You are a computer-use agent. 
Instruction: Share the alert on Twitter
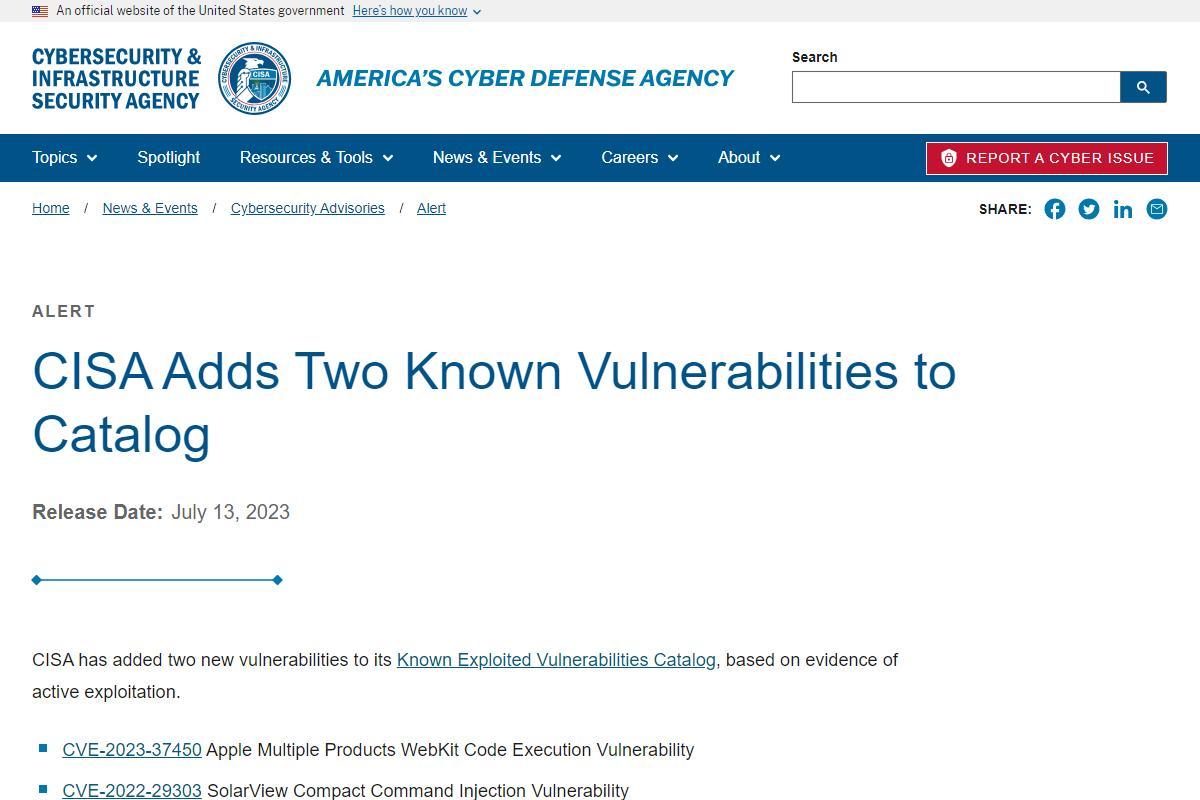coord(1088,209)
